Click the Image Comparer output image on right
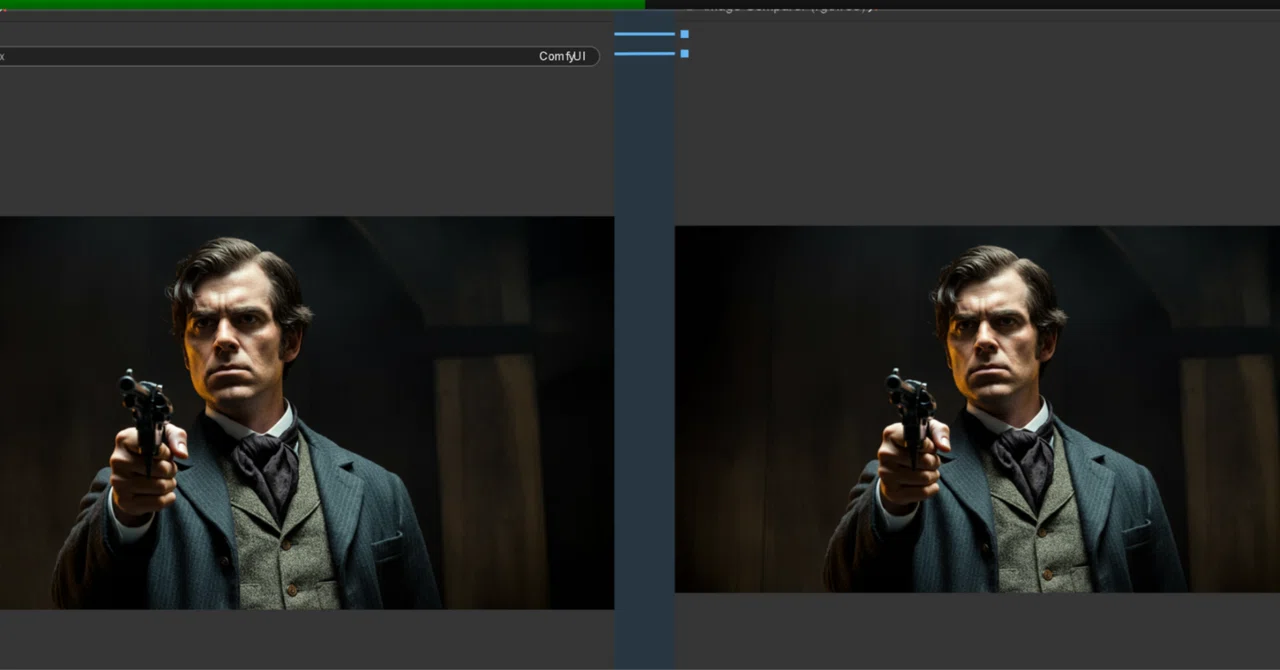Viewport: 1280px width, 670px height. tap(977, 409)
